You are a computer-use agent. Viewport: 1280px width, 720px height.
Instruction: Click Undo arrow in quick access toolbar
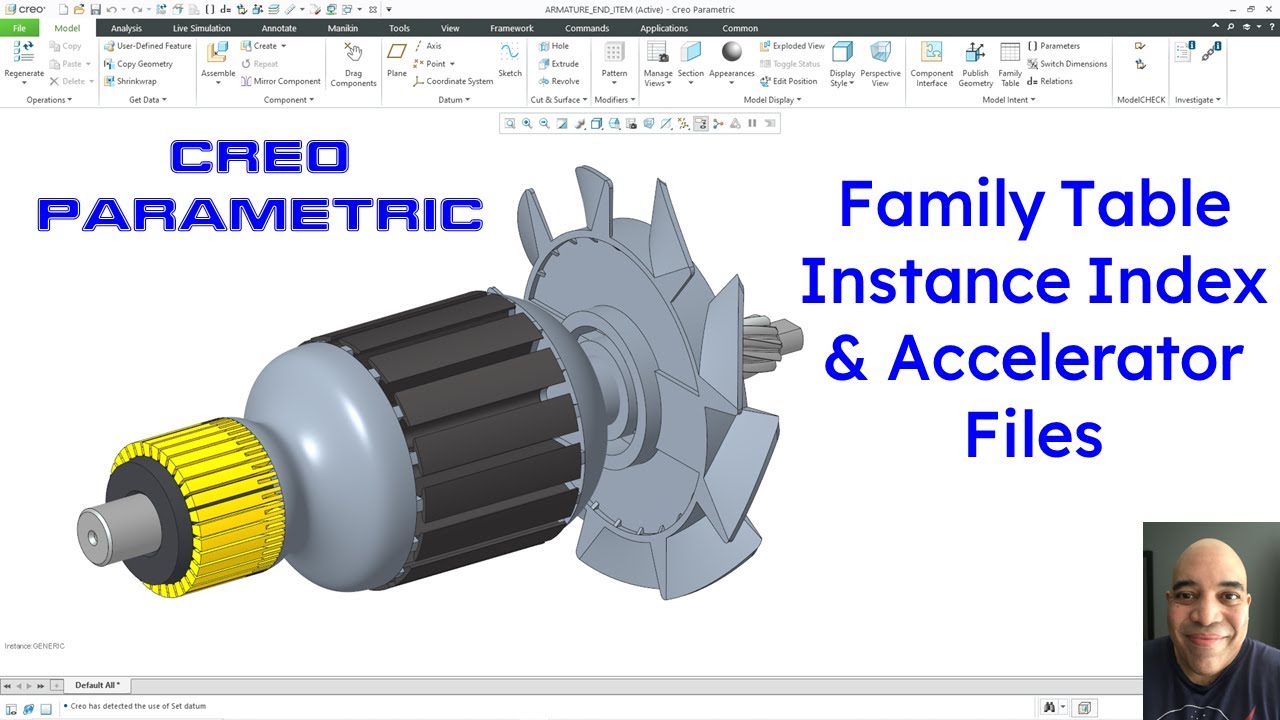[111, 9]
